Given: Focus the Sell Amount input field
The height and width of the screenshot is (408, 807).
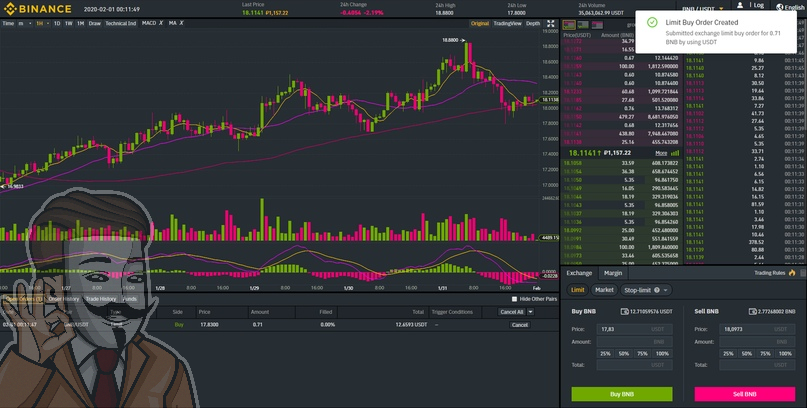Looking at the screenshot, I should pyautogui.click(x=757, y=342).
